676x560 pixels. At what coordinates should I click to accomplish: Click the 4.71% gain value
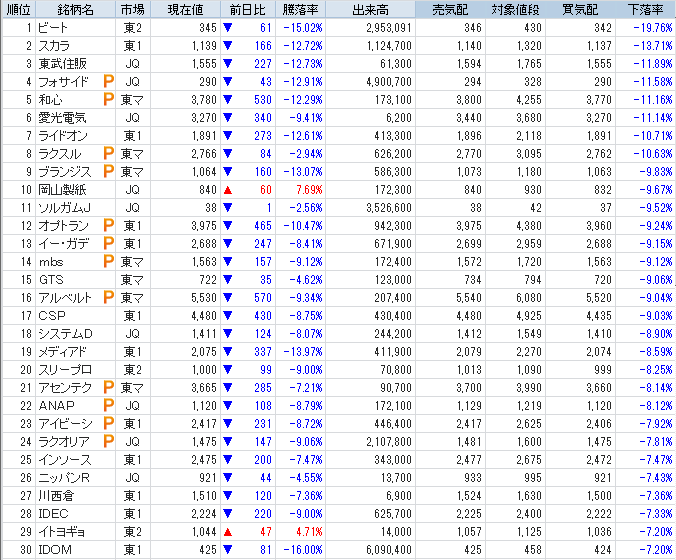coord(309,532)
